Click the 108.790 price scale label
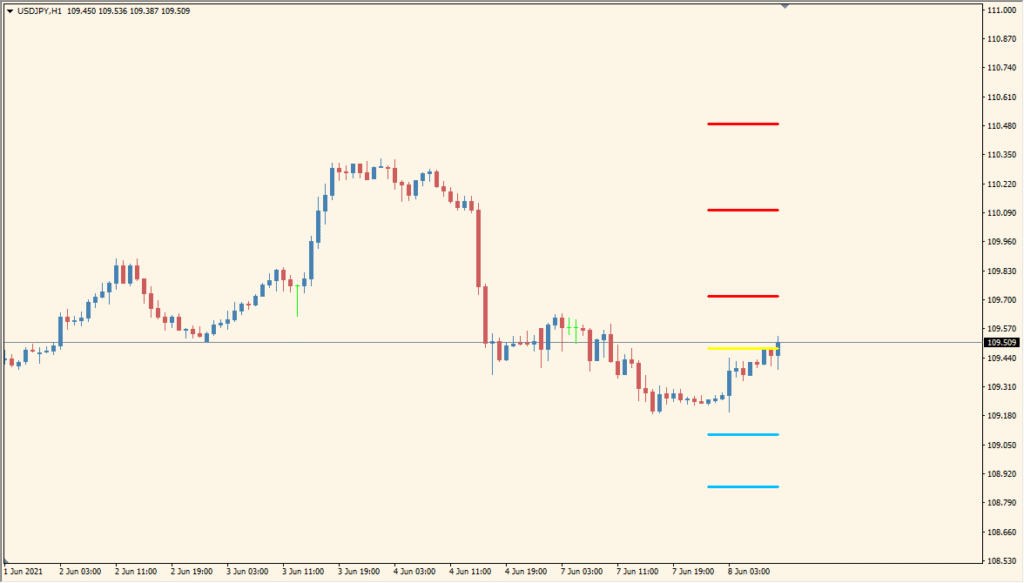 click(1002, 502)
